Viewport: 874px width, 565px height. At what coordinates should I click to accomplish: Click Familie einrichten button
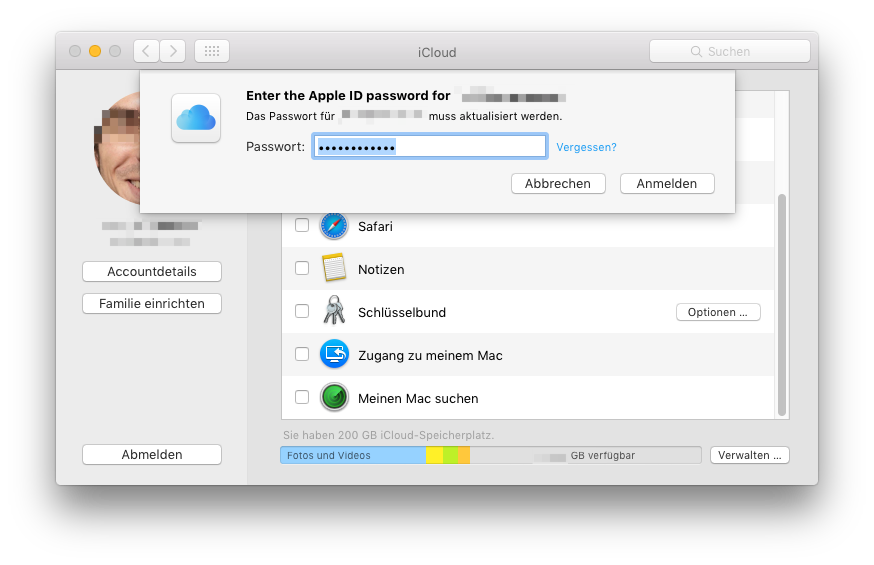152,303
